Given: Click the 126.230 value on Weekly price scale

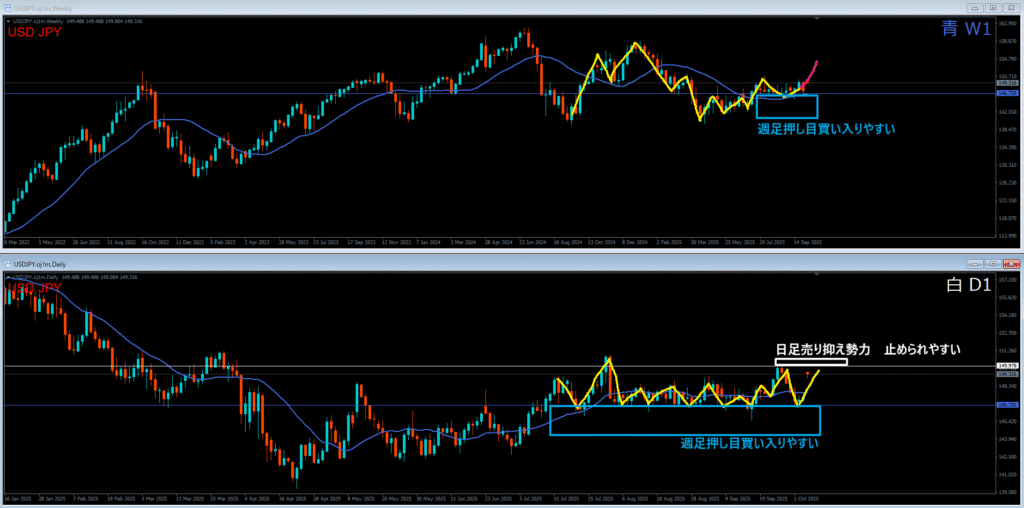Looking at the screenshot, I should (1008, 183).
